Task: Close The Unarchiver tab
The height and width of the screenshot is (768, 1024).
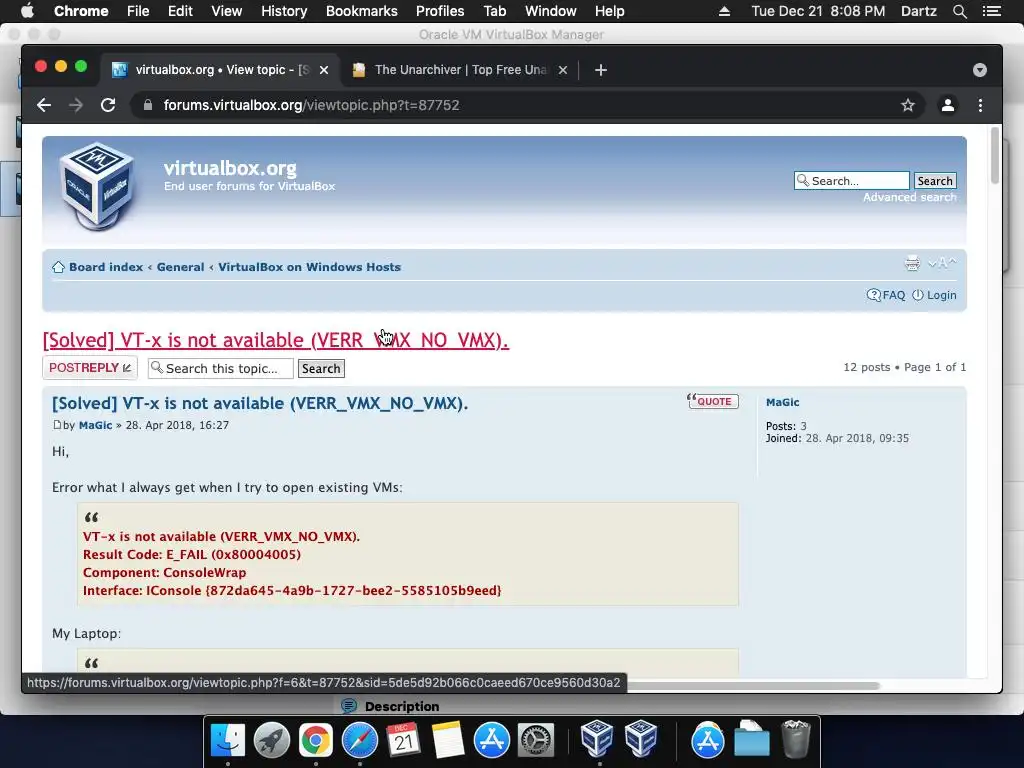Action: [x=563, y=70]
